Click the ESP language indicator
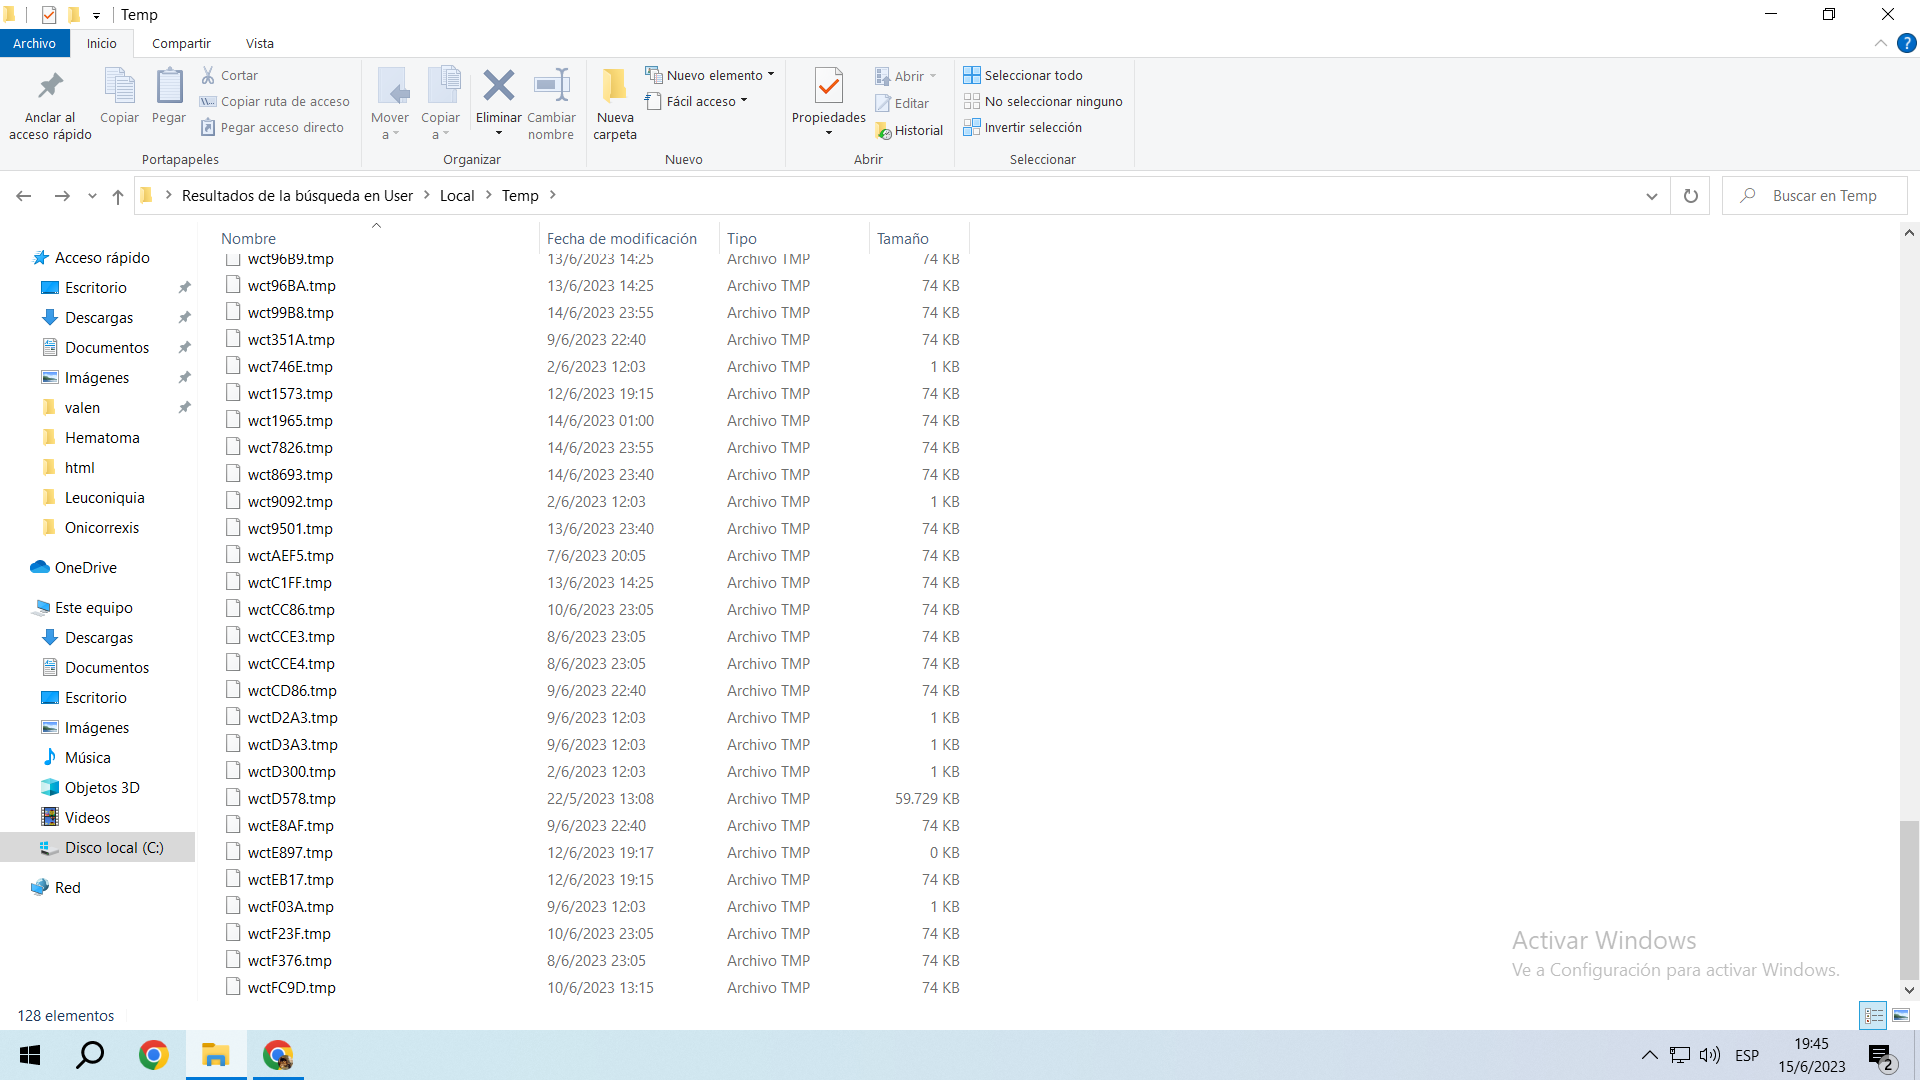This screenshot has width=1920, height=1080. point(1747,1055)
